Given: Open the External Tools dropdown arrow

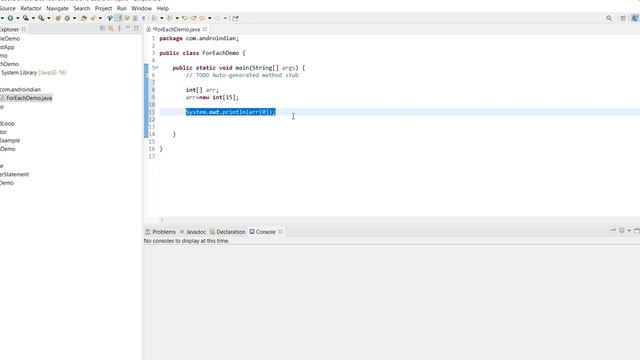Looking at the screenshot, I should pos(49,18).
